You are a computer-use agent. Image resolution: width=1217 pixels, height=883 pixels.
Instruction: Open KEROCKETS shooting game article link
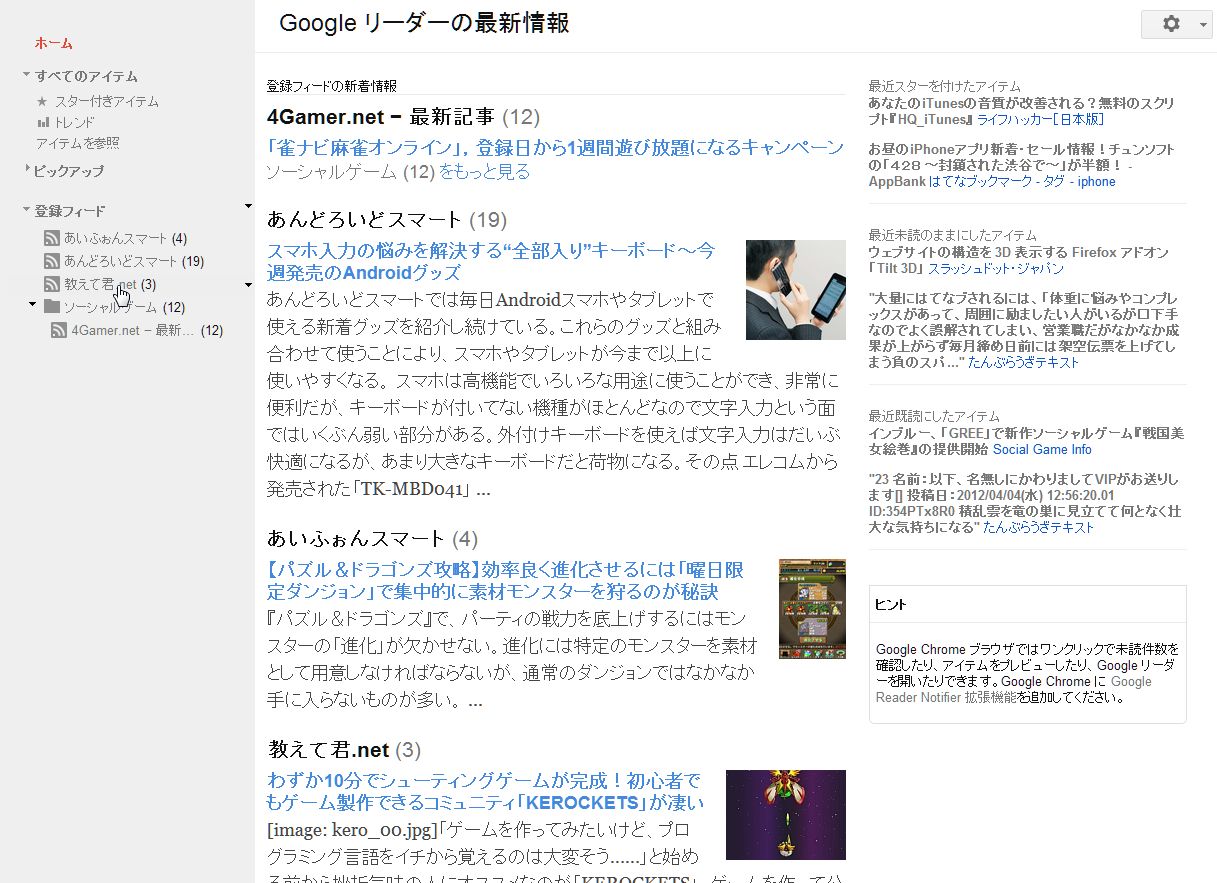485,791
